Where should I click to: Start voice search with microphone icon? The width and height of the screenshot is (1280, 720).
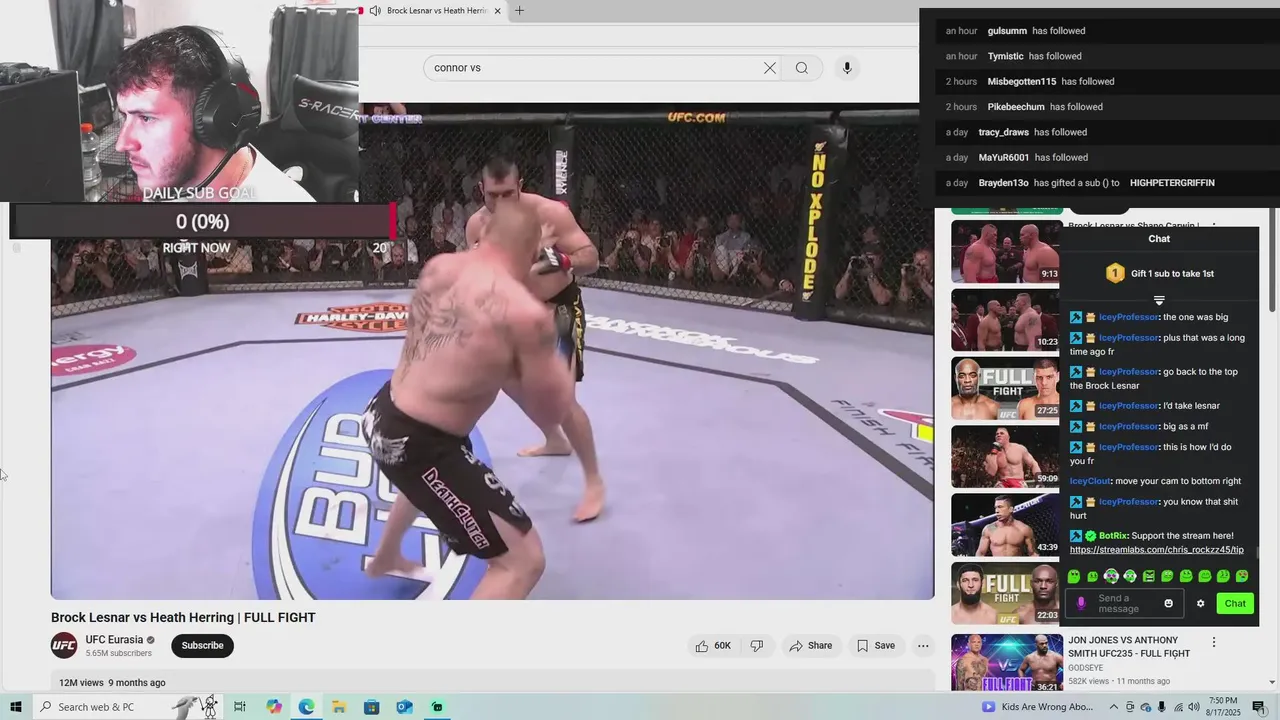pos(847,68)
